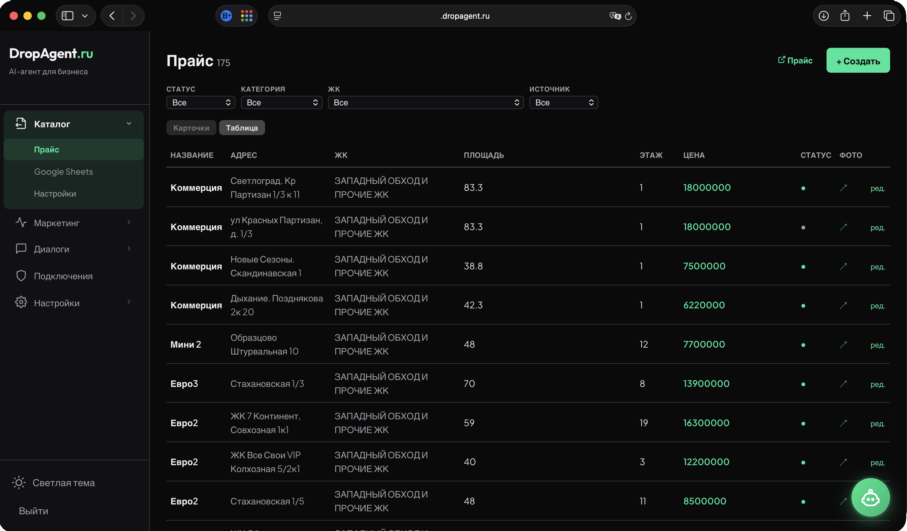The image size is (907, 531).
Task: Click the Маркетинг sidebar icon
Action: tap(21, 222)
